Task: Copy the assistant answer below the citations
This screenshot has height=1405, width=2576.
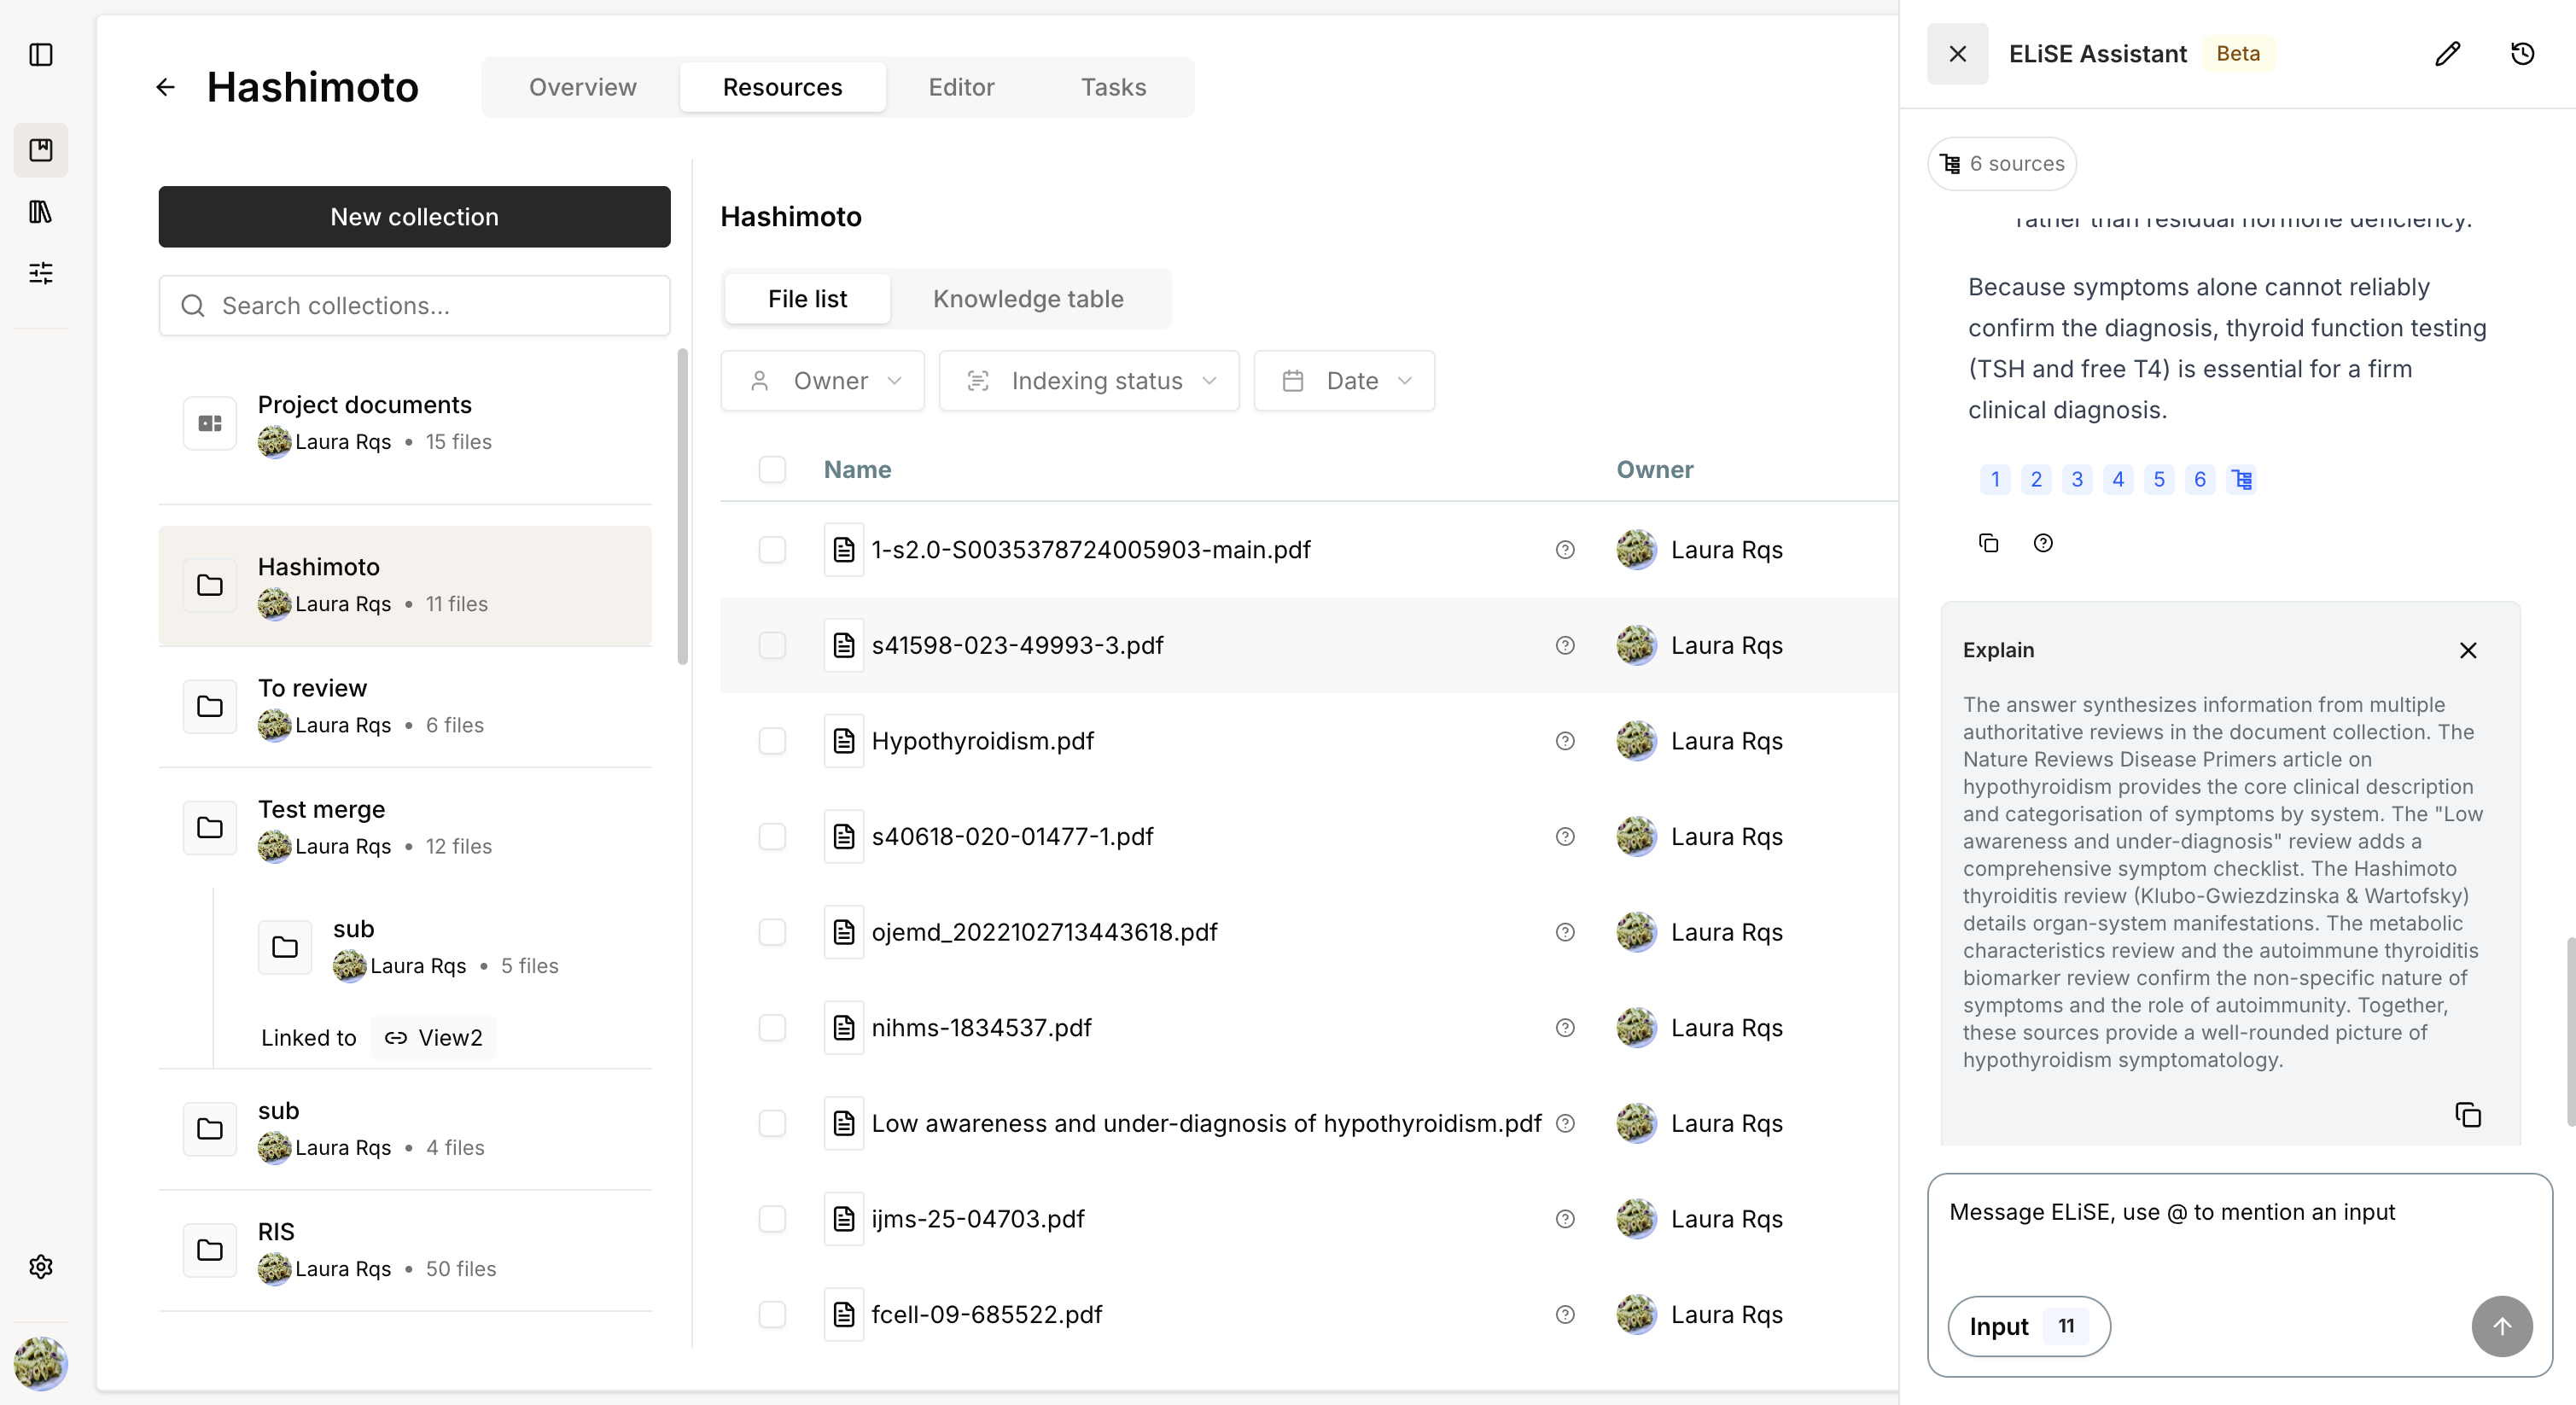Action: 1988,543
